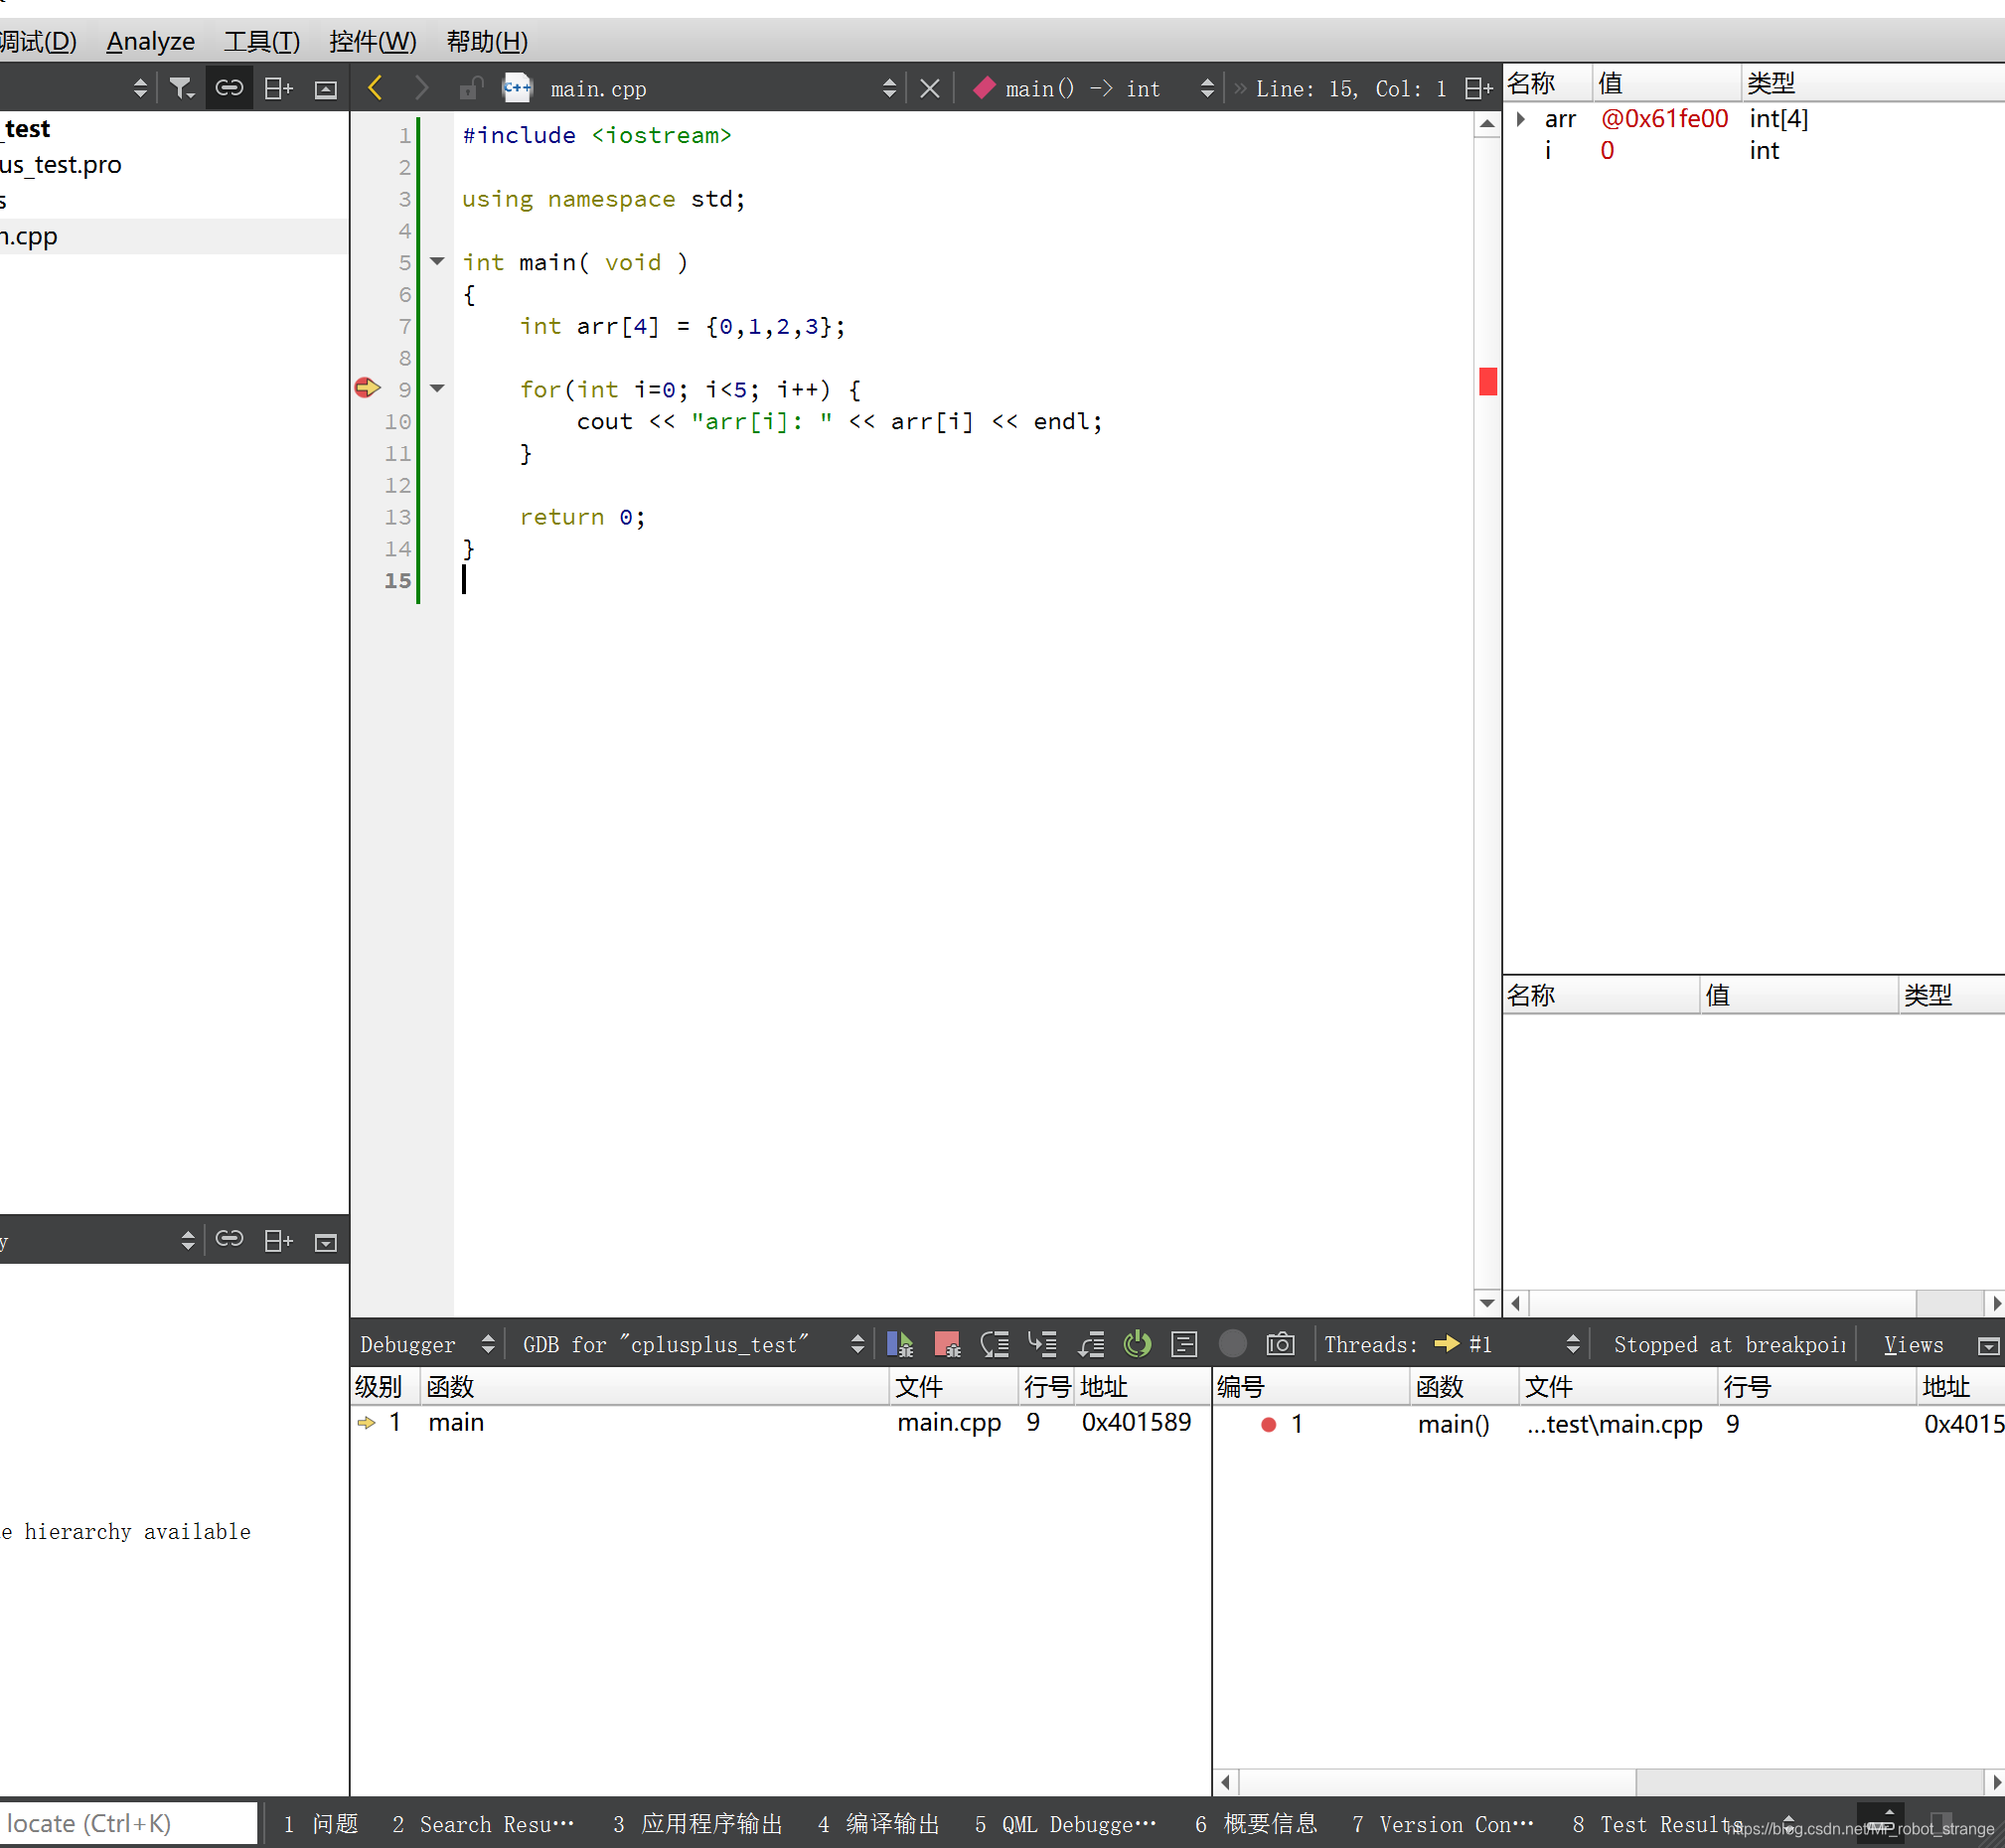
Task: Click the Step Out icon
Action: 1090,1344
